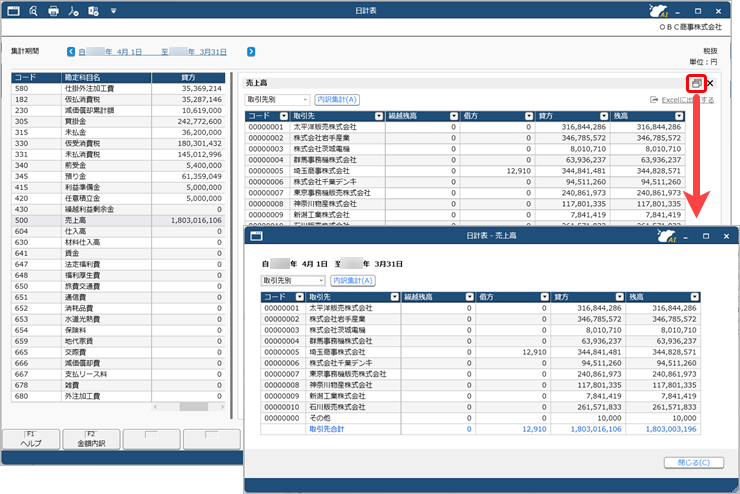This screenshot has width=740, height=494.
Task: Open the 取引先別 dropdown in the main panel
Action: point(277,100)
